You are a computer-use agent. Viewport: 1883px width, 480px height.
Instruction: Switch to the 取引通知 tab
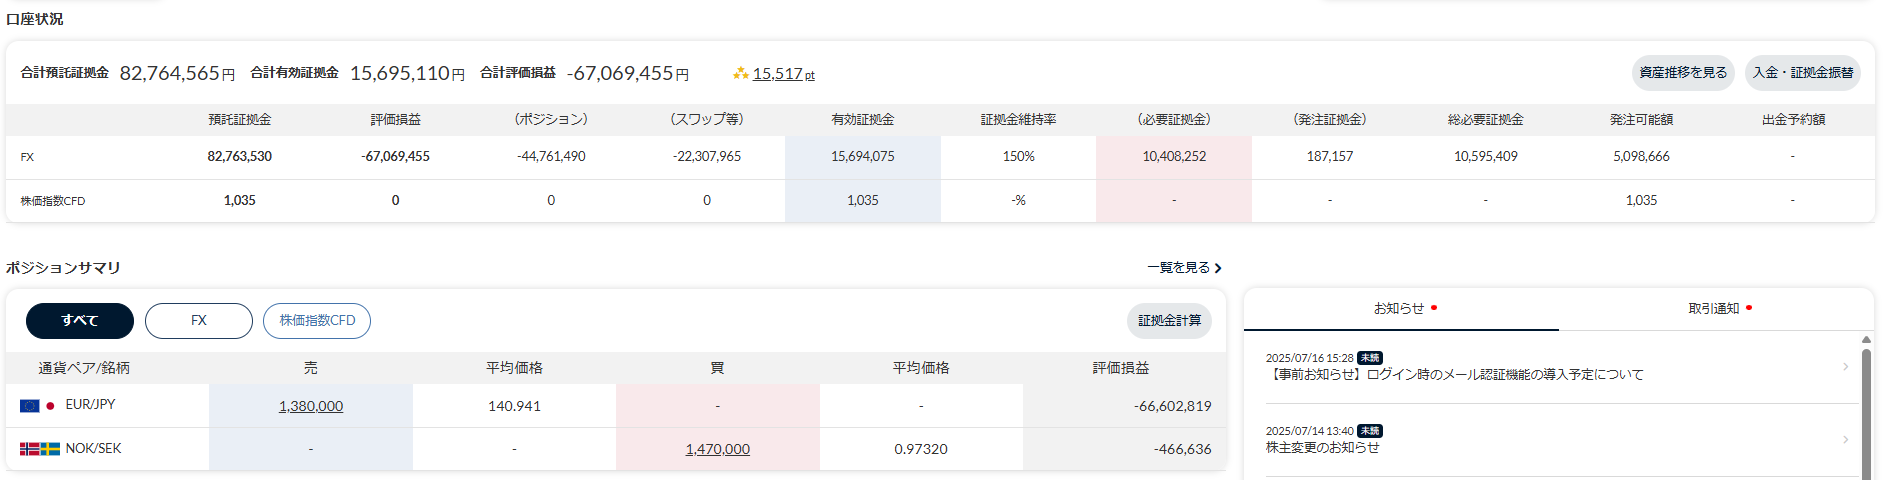1714,309
